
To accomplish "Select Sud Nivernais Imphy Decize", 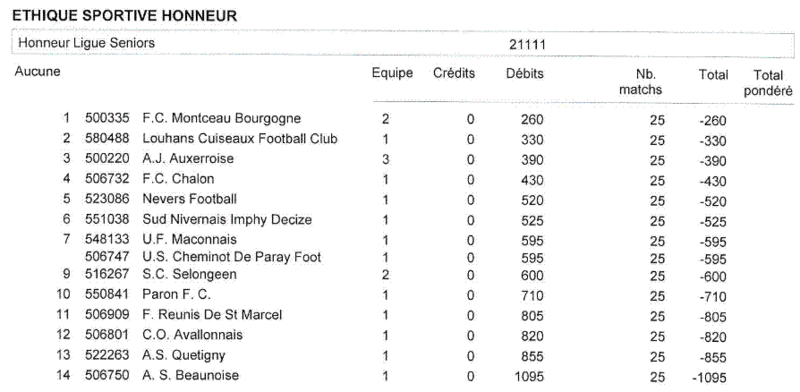I will coord(227,220).
